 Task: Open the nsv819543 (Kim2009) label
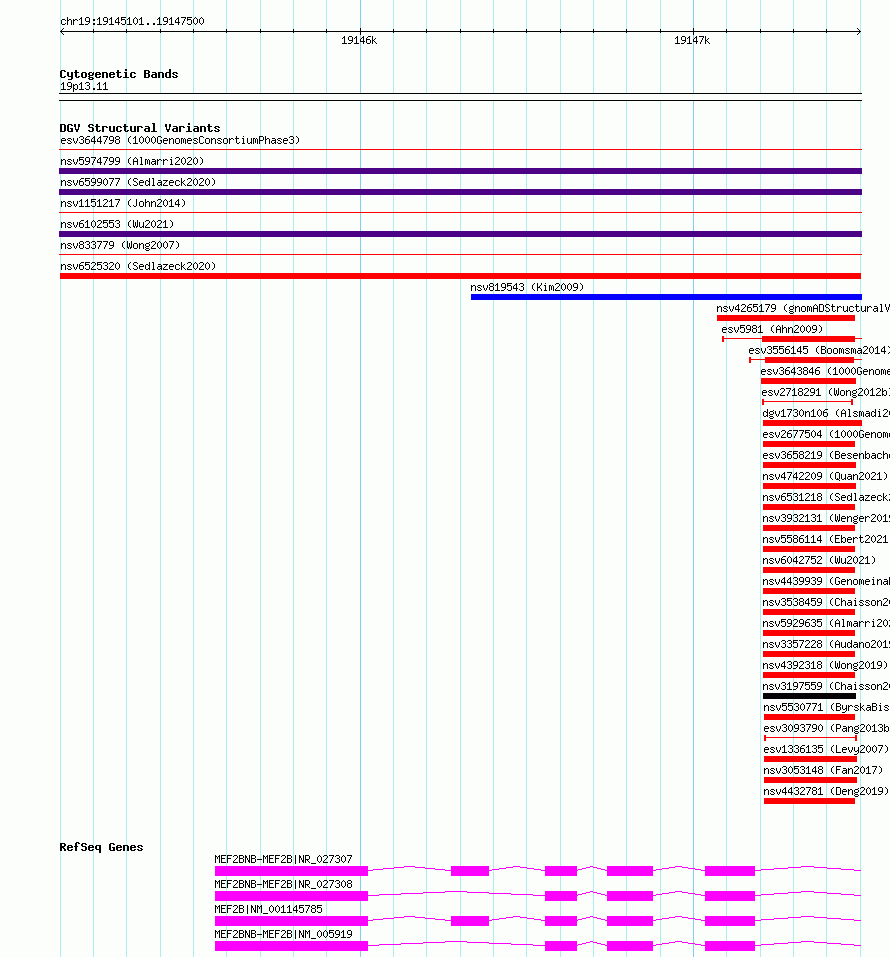click(527, 287)
